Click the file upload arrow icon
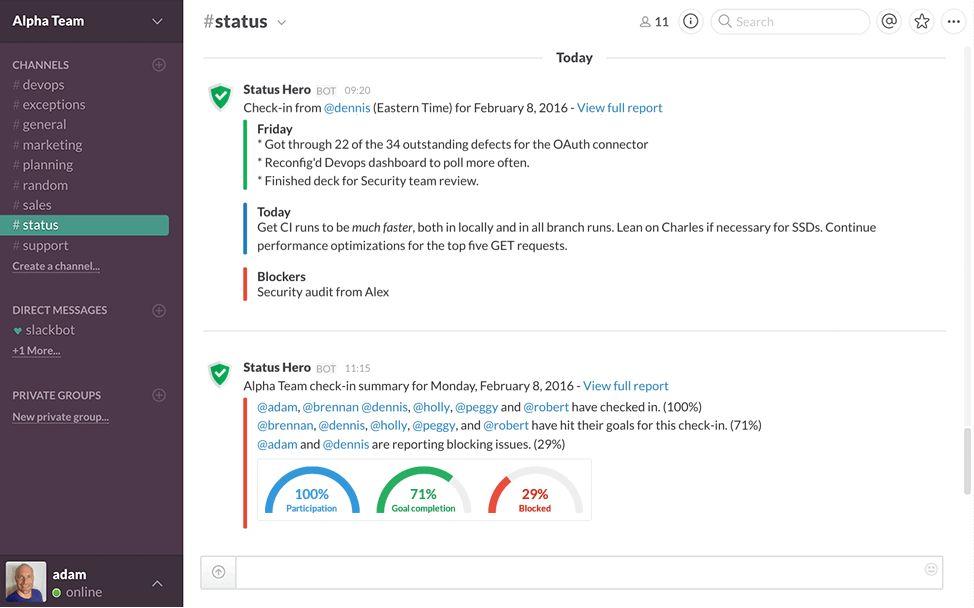The width and height of the screenshot is (974, 608). tap(218, 572)
